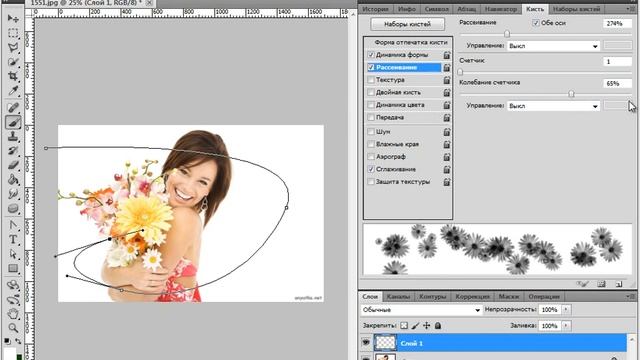
Task: Enable the Влажные края checkbox
Action: coord(371,144)
